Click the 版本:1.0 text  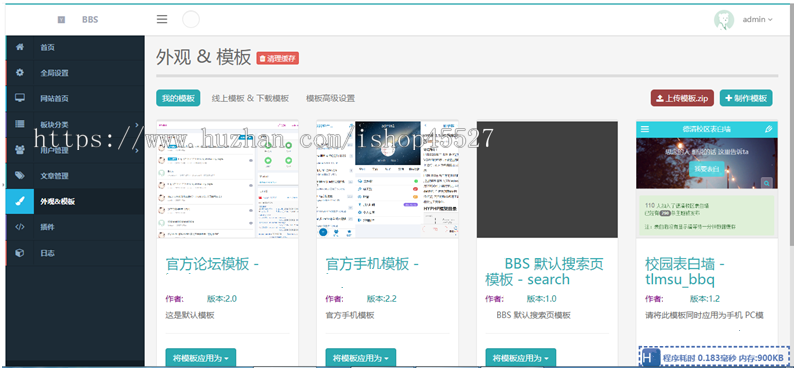pos(541,298)
